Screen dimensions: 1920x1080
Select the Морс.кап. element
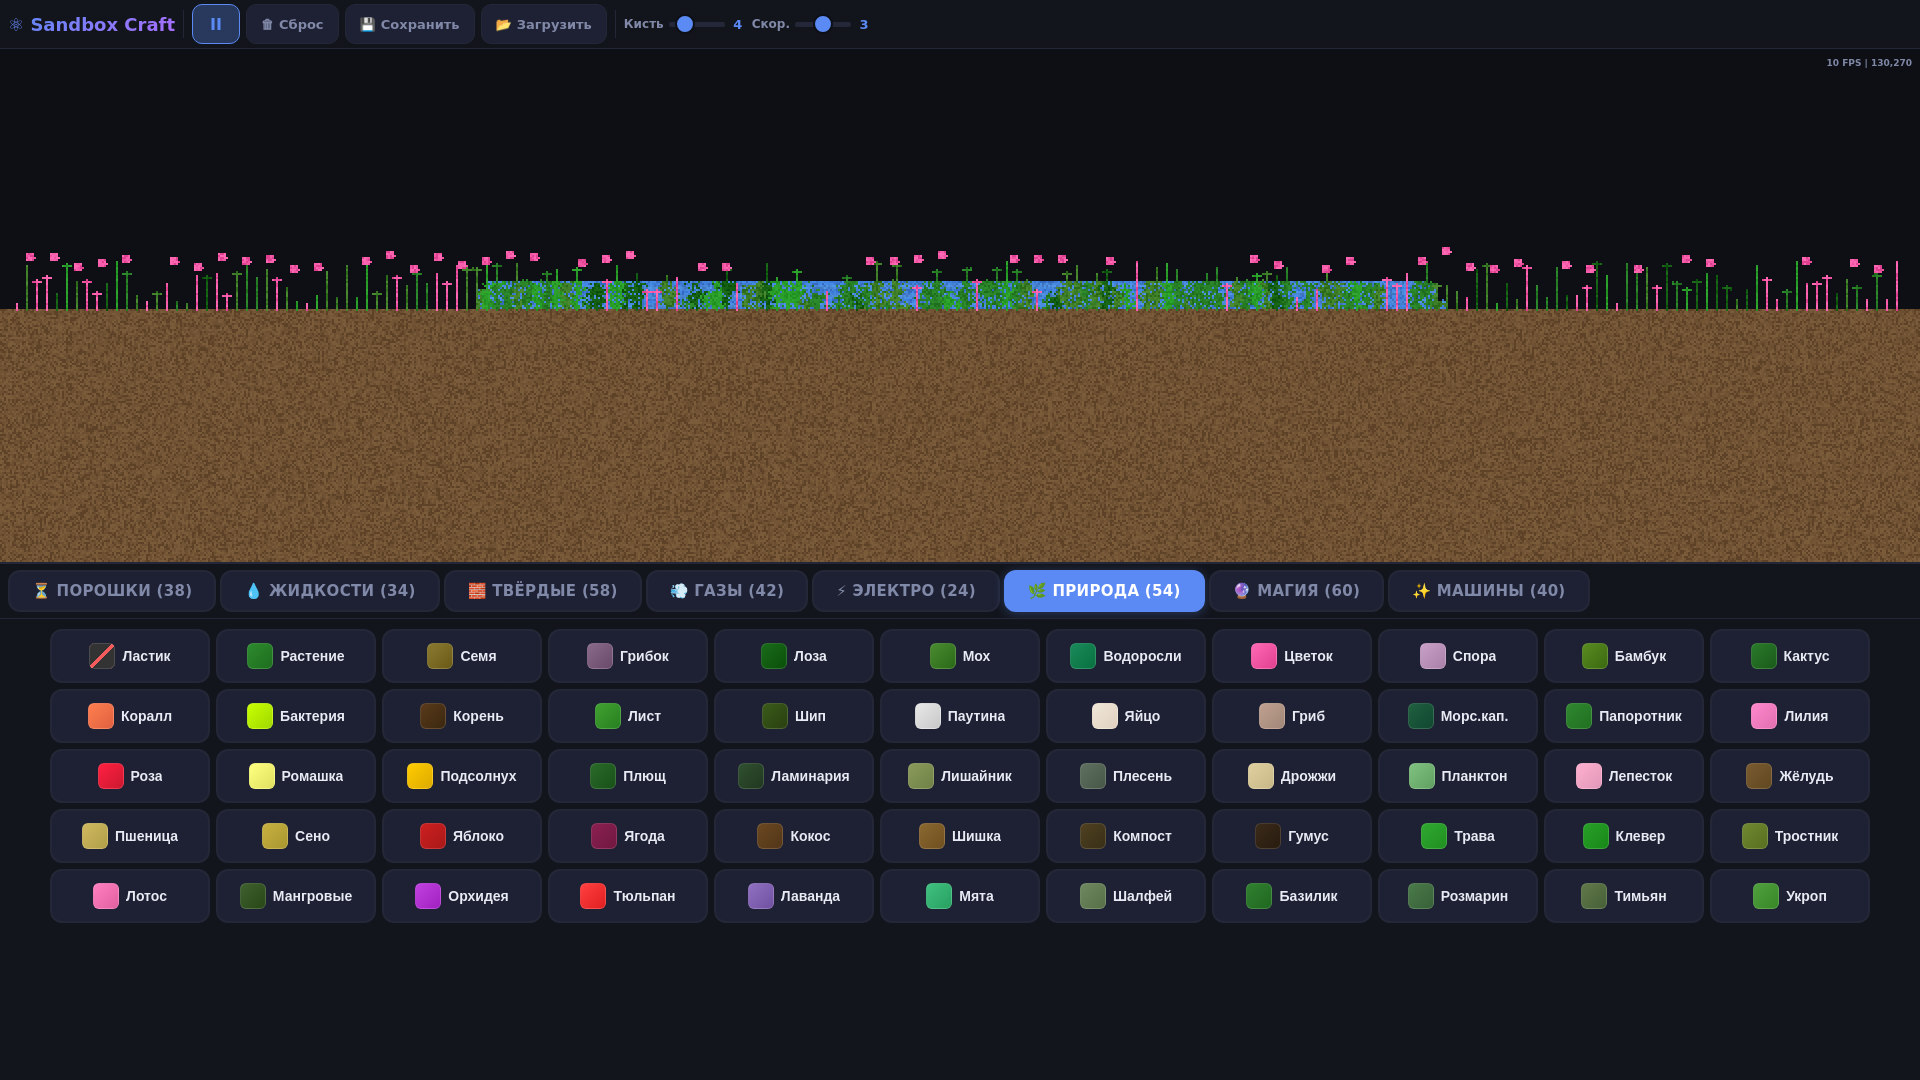tap(1458, 716)
